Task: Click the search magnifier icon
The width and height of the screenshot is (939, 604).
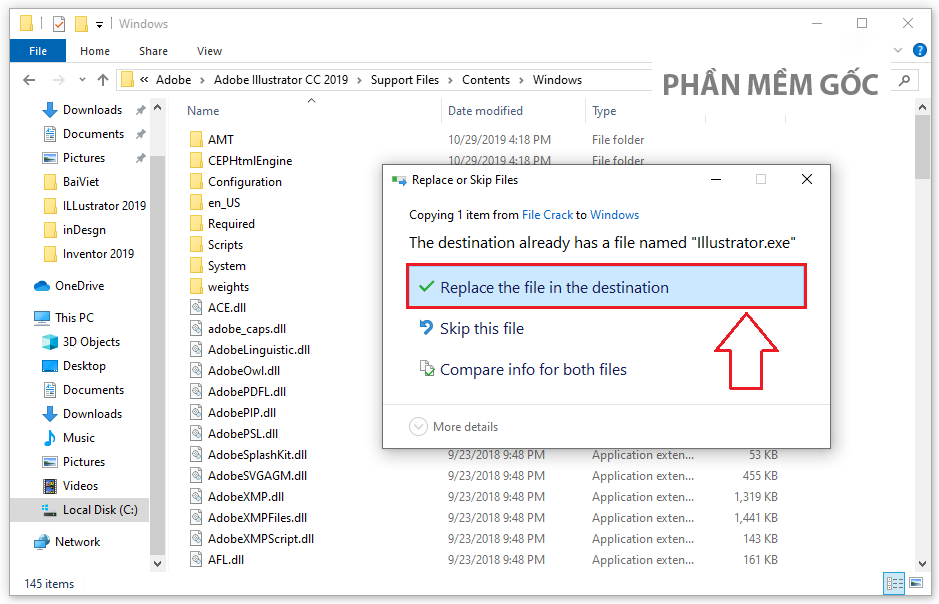Action: point(904,80)
